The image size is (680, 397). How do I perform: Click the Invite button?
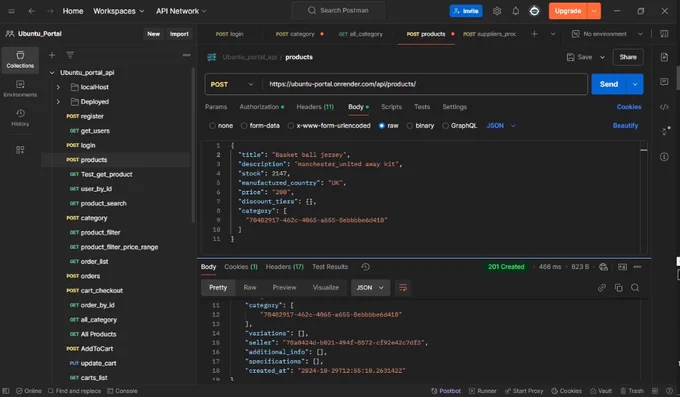point(466,11)
